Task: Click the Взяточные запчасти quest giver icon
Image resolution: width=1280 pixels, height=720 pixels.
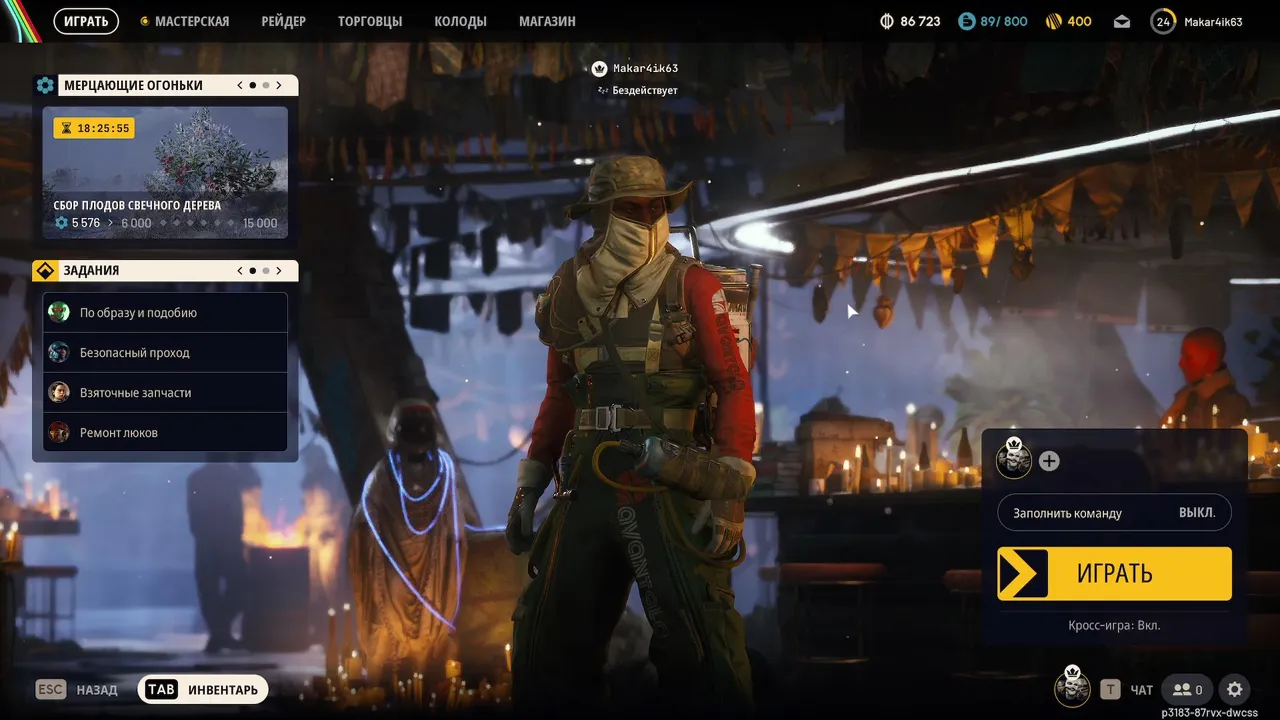Action: [59, 392]
